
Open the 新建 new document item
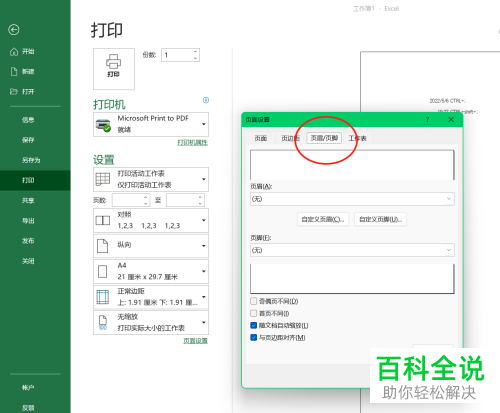(x=22, y=71)
